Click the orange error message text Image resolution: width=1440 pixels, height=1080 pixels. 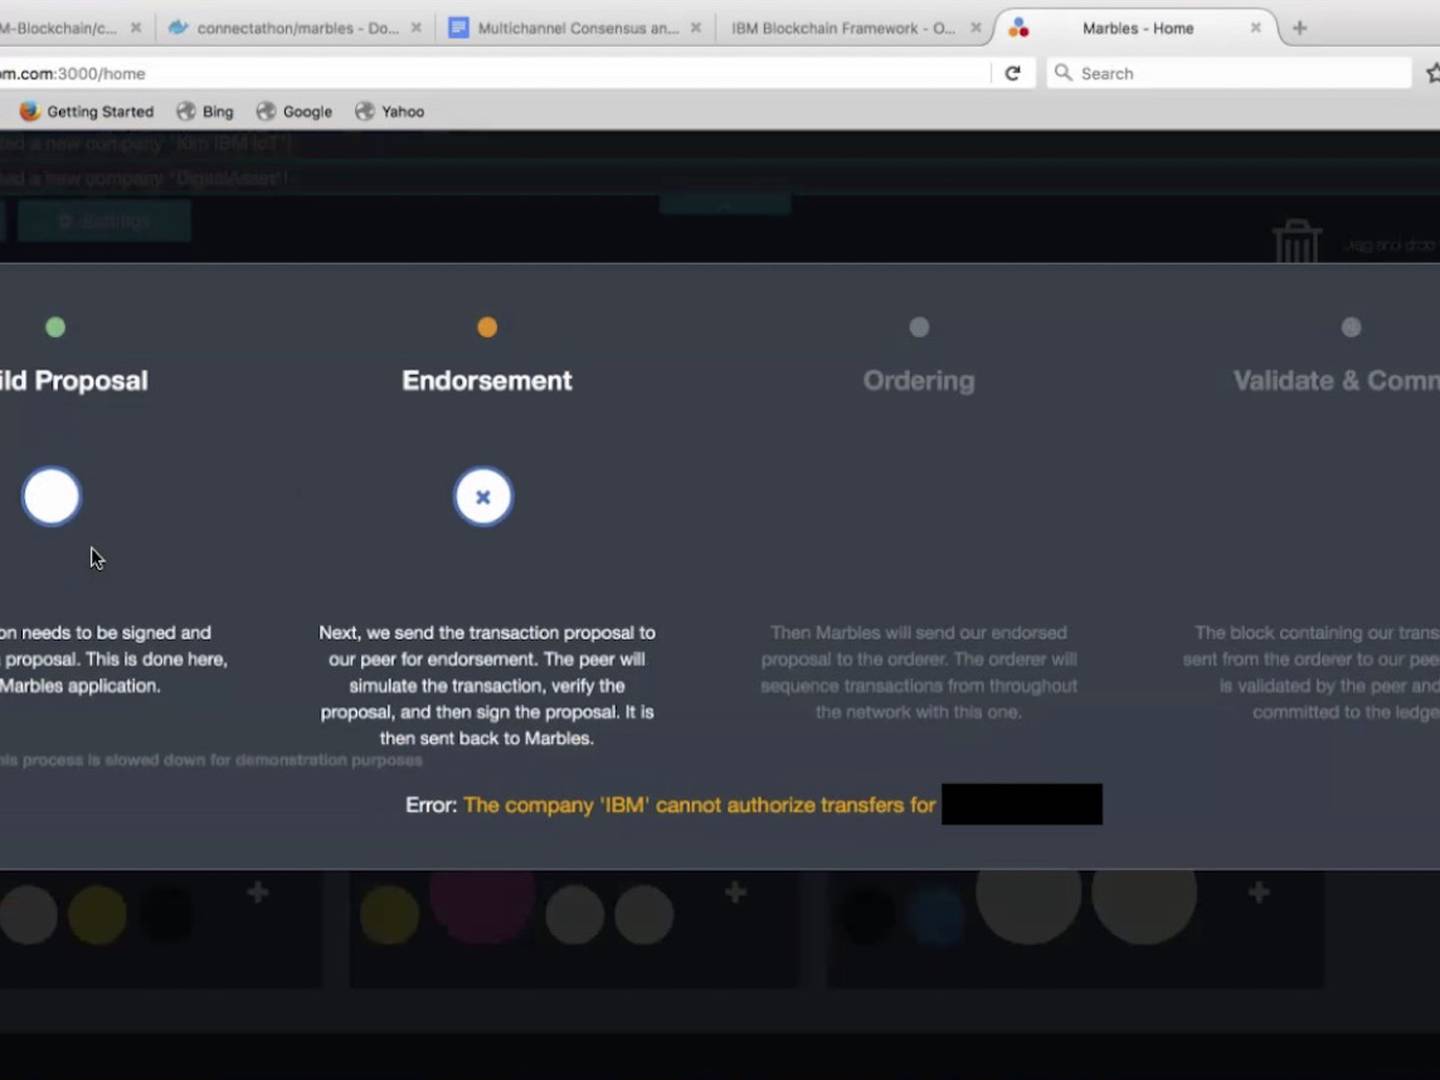click(699, 805)
